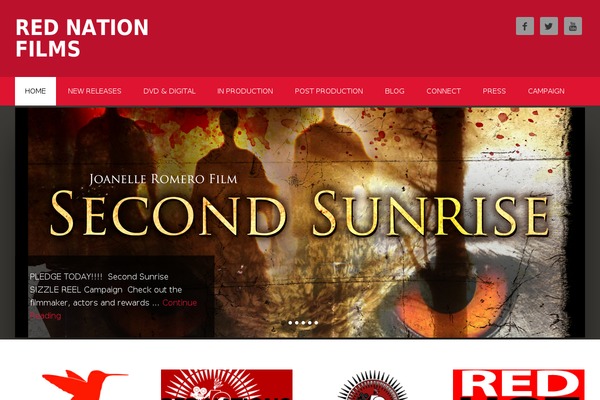The width and height of the screenshot is (600, 400).
Task: Select the dark active slider pagination dot
Action: [284, 323]
